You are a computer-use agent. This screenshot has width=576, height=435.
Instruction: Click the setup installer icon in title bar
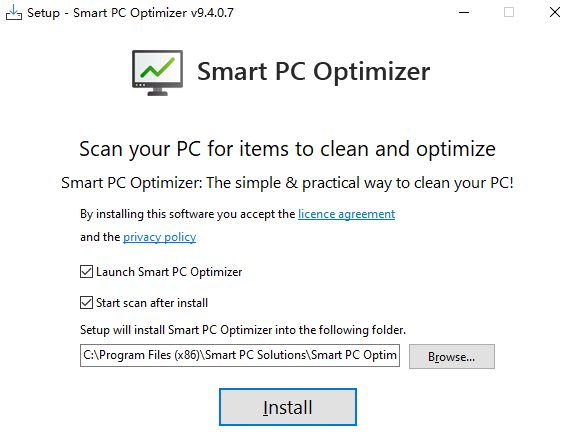click(14, 12)
